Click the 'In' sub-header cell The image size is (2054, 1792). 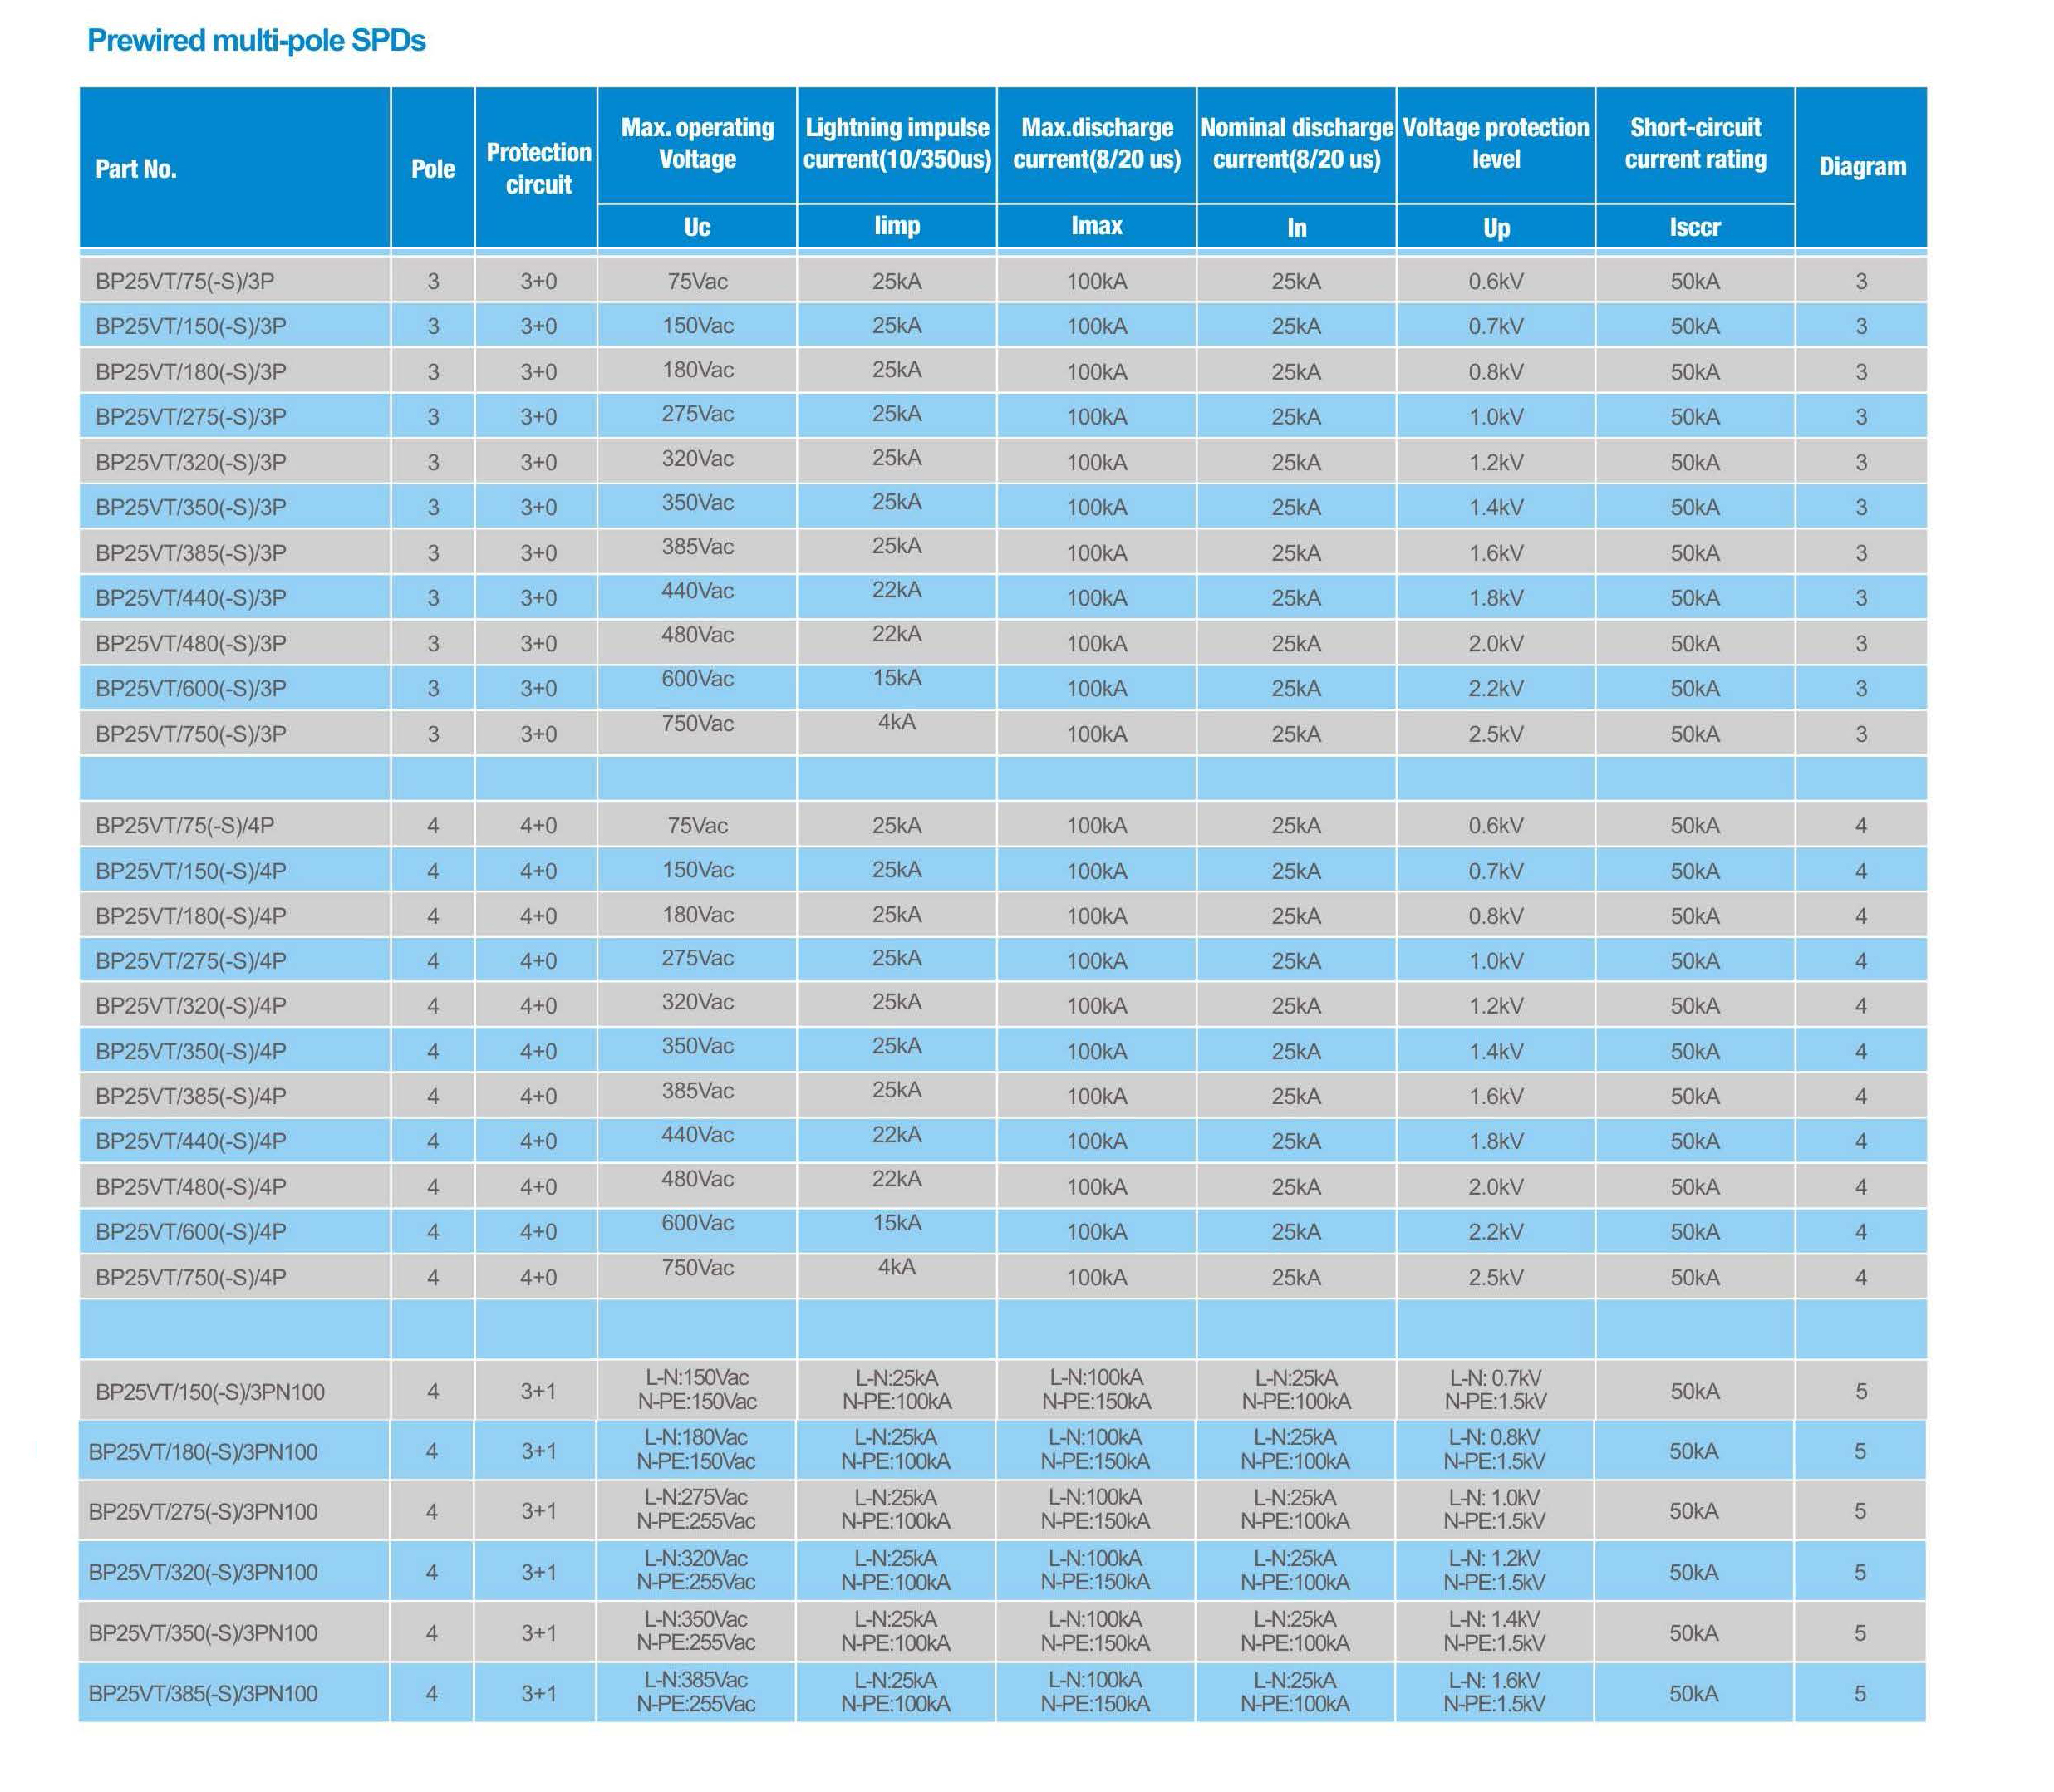click(x=1296, y=228)
